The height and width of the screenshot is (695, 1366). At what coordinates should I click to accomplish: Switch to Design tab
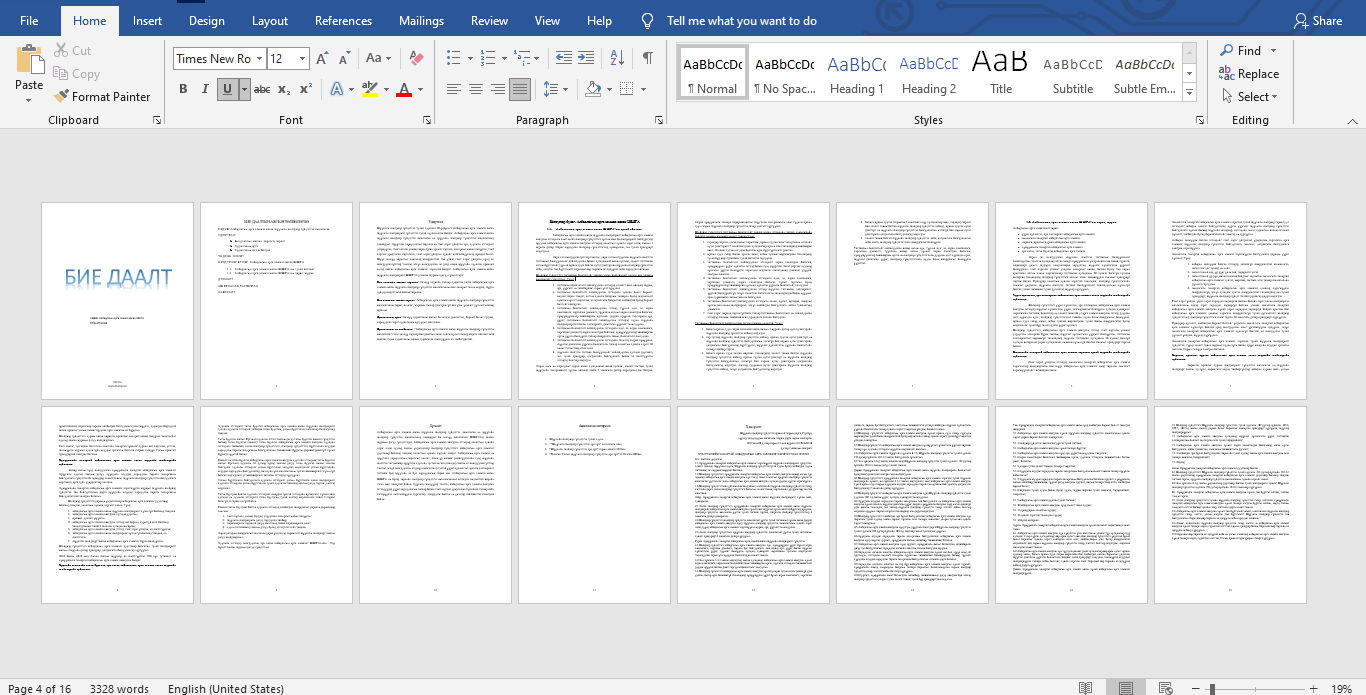click(x=207, y=20)
